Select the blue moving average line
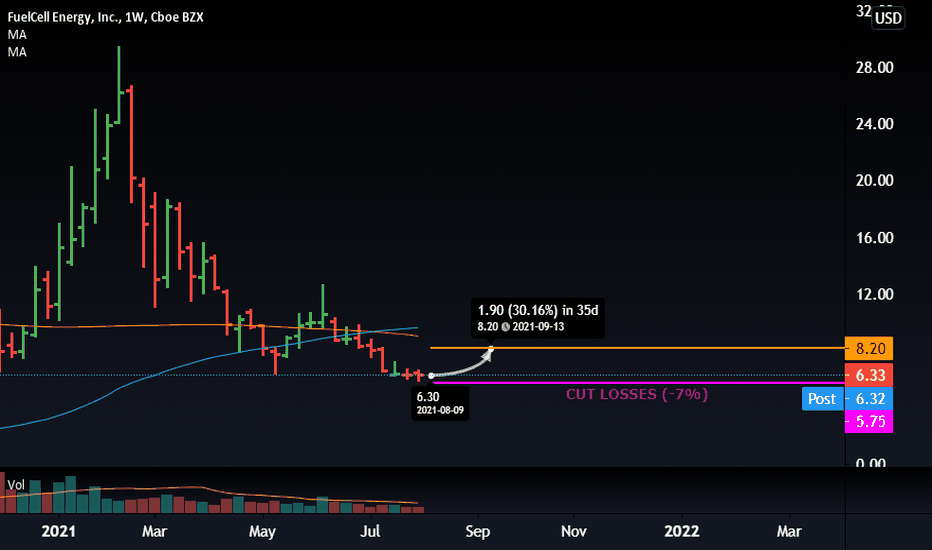This screenshot has height=550, width=932. click(208, 359)
